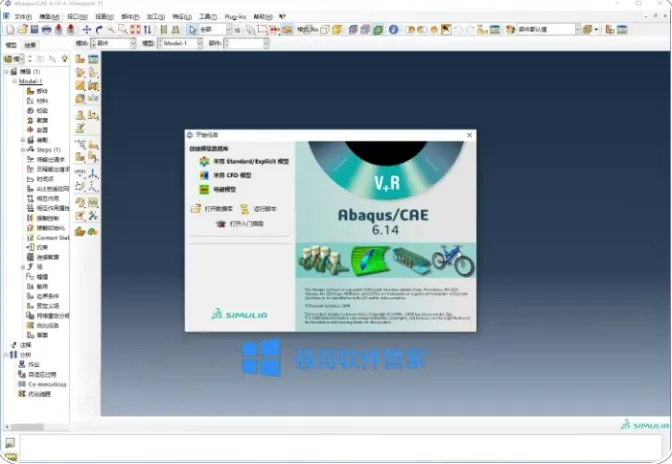Cycle views with the up-down arrows icon
The image size is (672, 464).
pyautogui.click(x=147, y=30)
